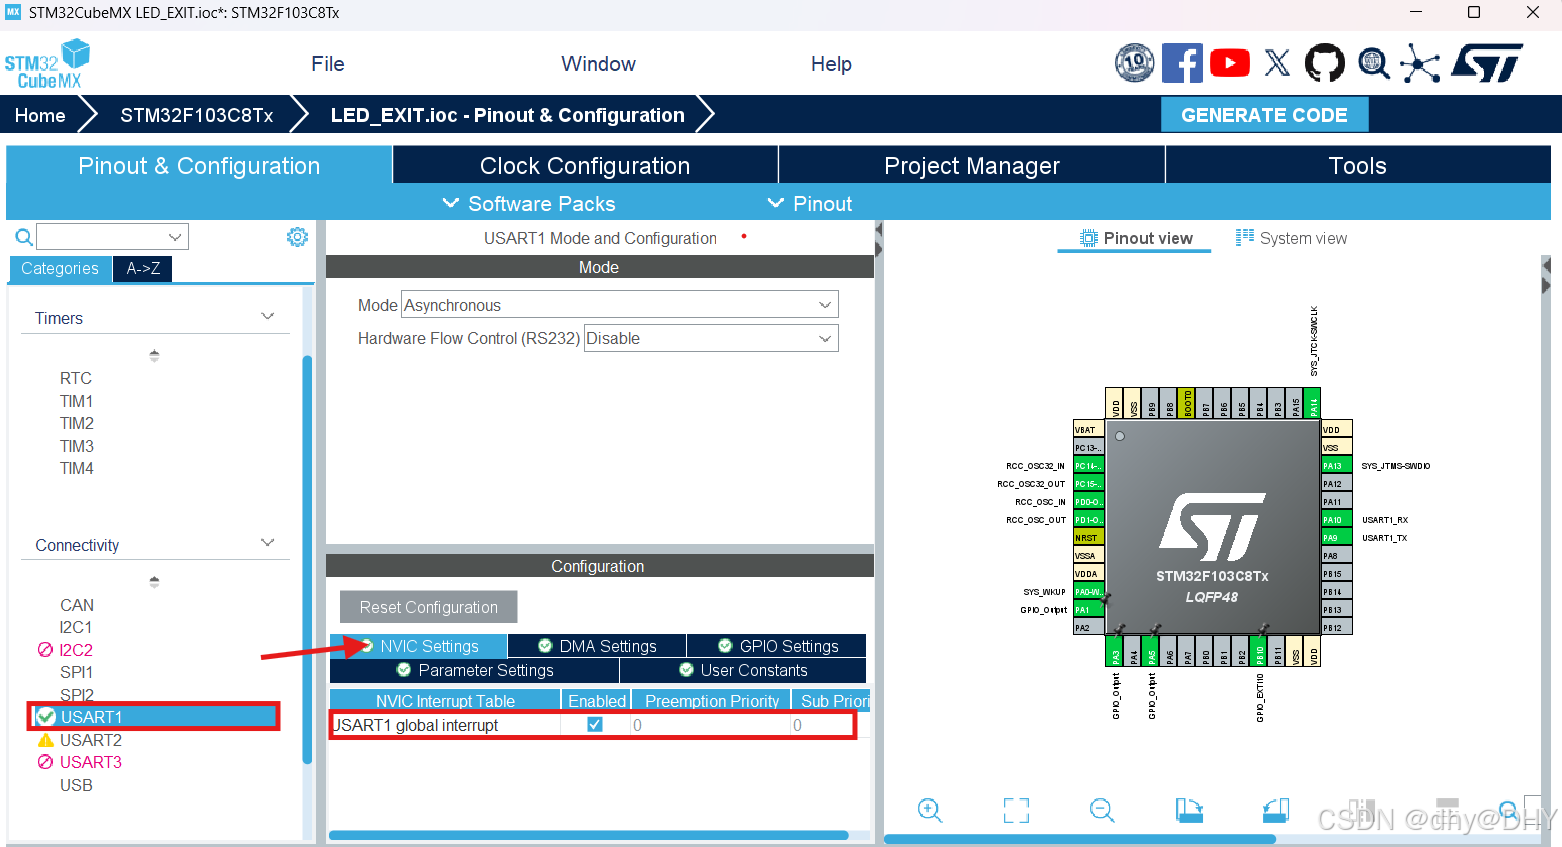
Task: Zoom in on the pinout view
Action: [x=930, y=810]
